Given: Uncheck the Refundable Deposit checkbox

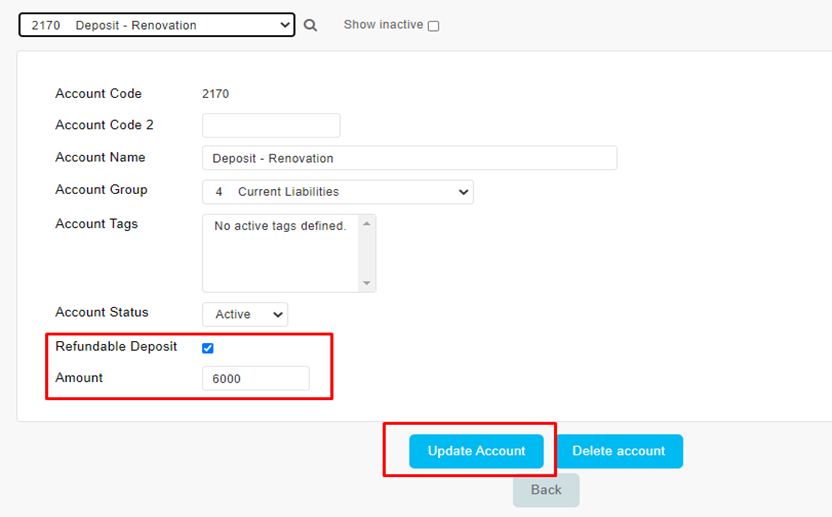Looking at the screenshot, I should [x=207, y=348].
